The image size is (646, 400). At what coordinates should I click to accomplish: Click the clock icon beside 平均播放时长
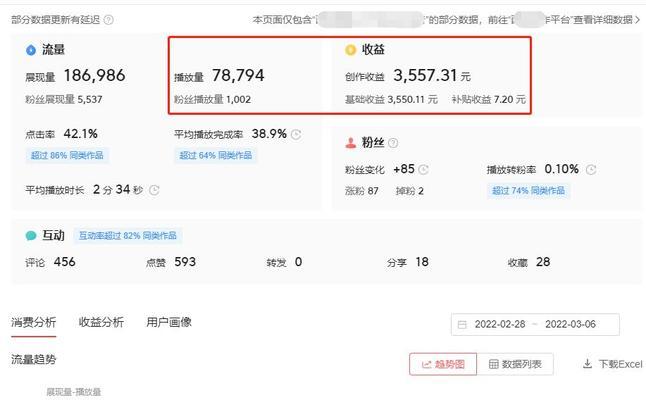154,190
